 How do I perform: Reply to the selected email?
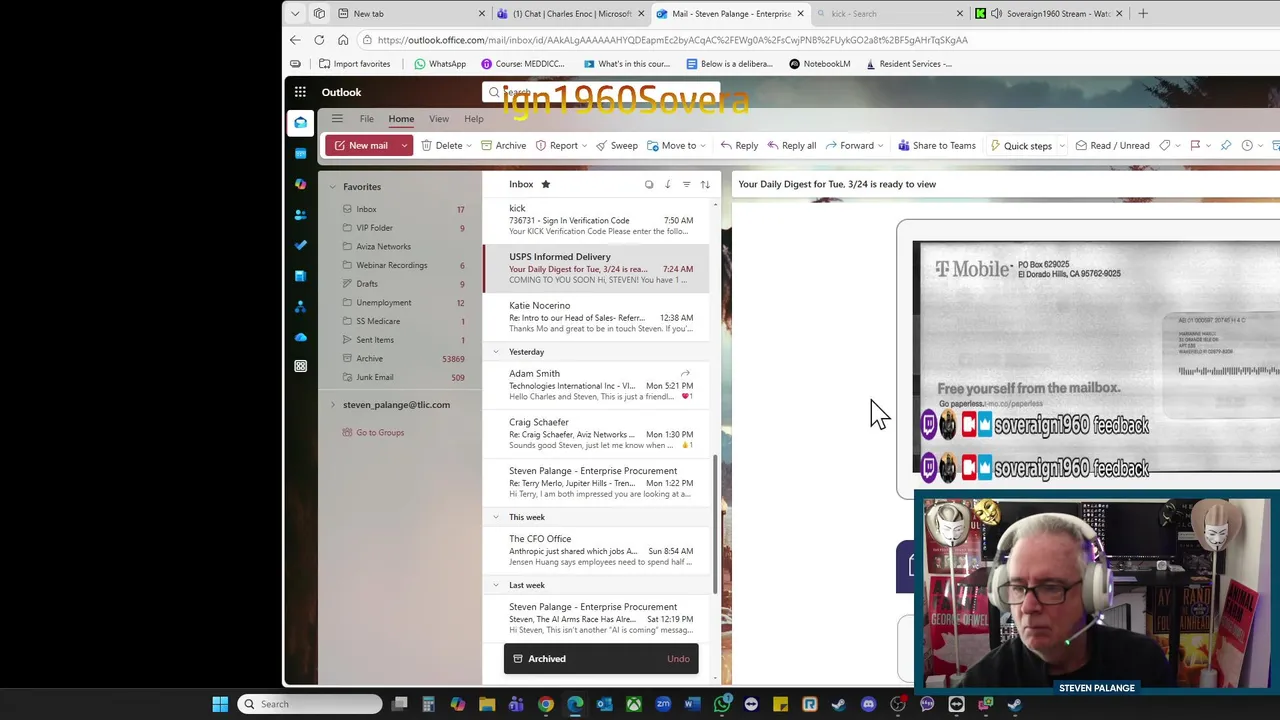pos(739,145)
